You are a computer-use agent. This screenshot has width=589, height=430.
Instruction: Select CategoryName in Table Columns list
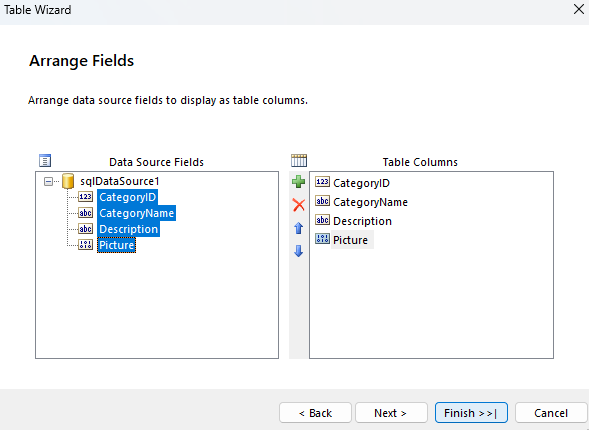click(370, 202)
